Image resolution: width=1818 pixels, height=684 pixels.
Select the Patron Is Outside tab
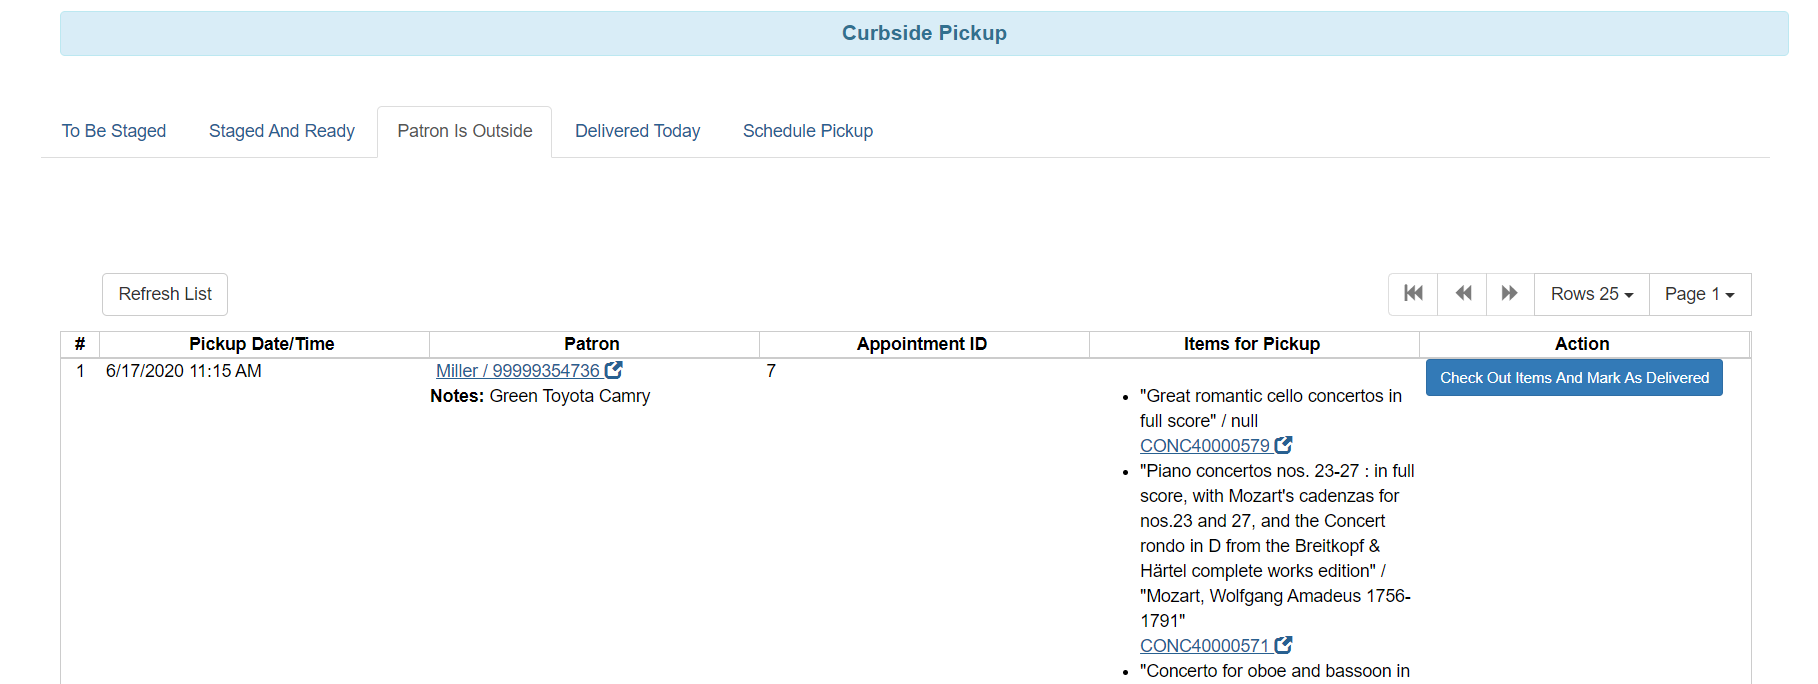465,131
